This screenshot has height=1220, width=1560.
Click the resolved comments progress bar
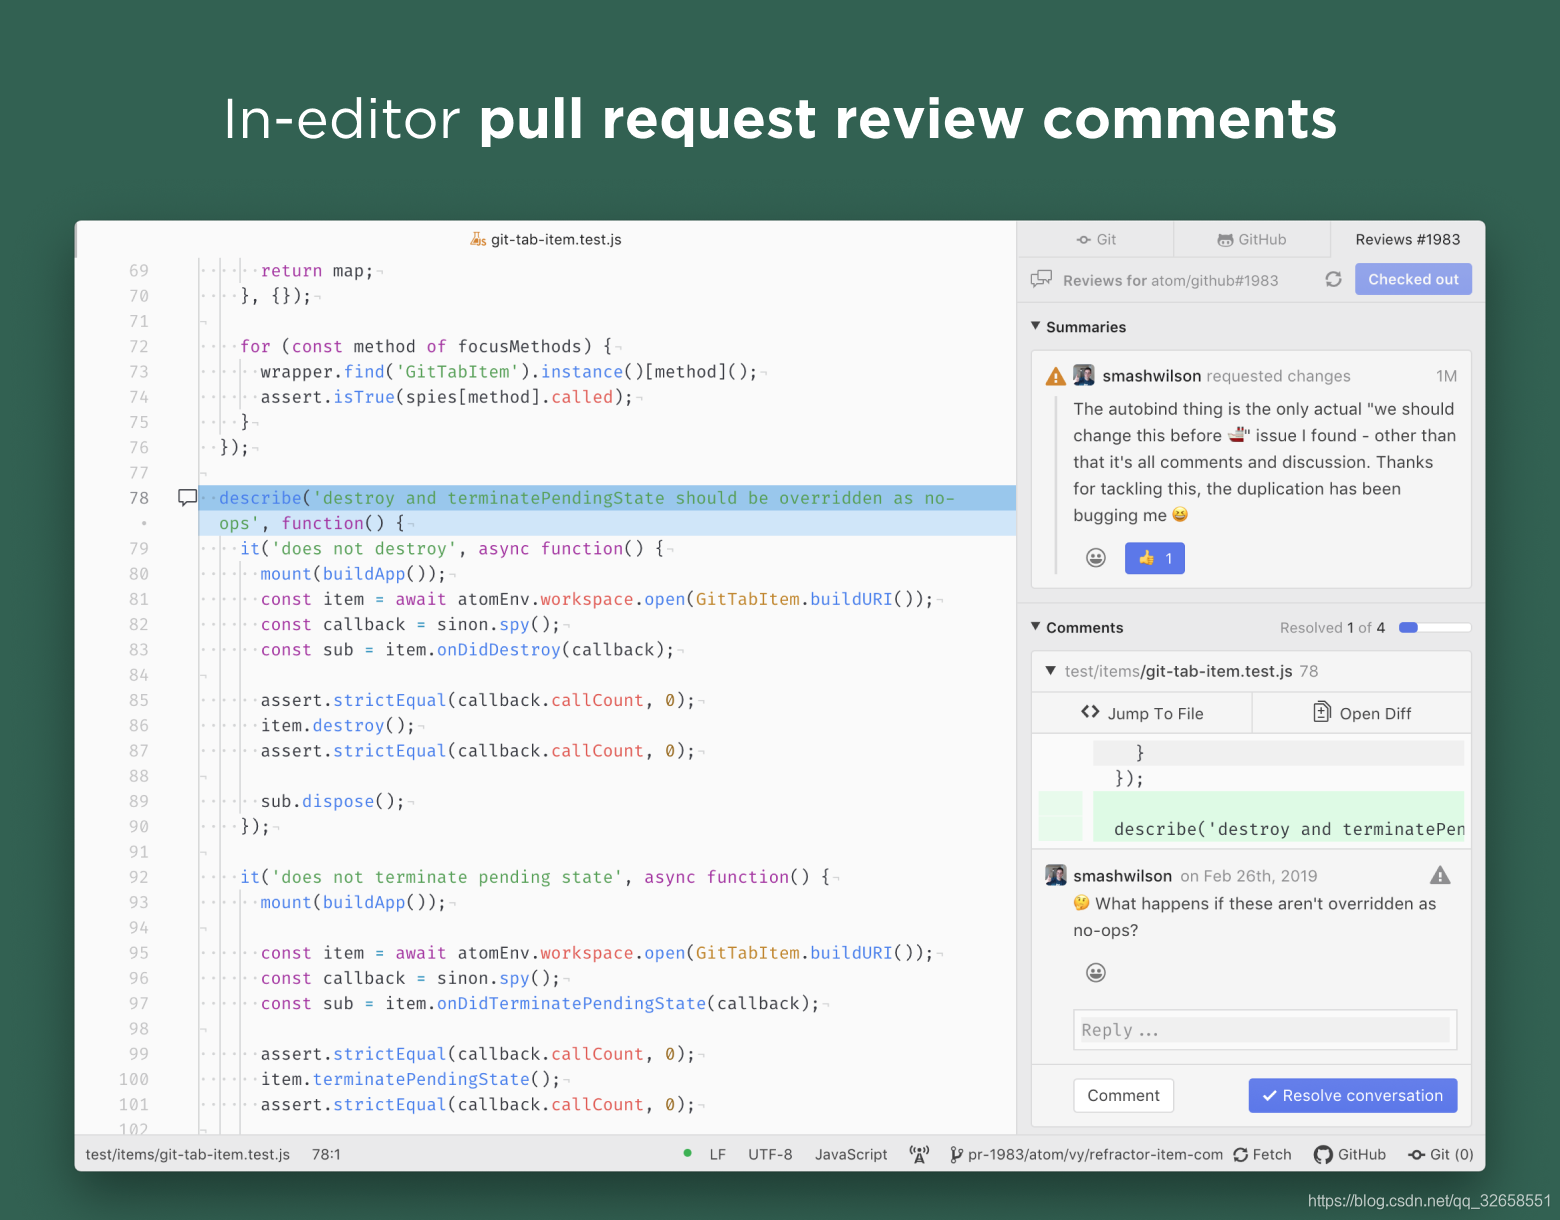point(1435,627)
